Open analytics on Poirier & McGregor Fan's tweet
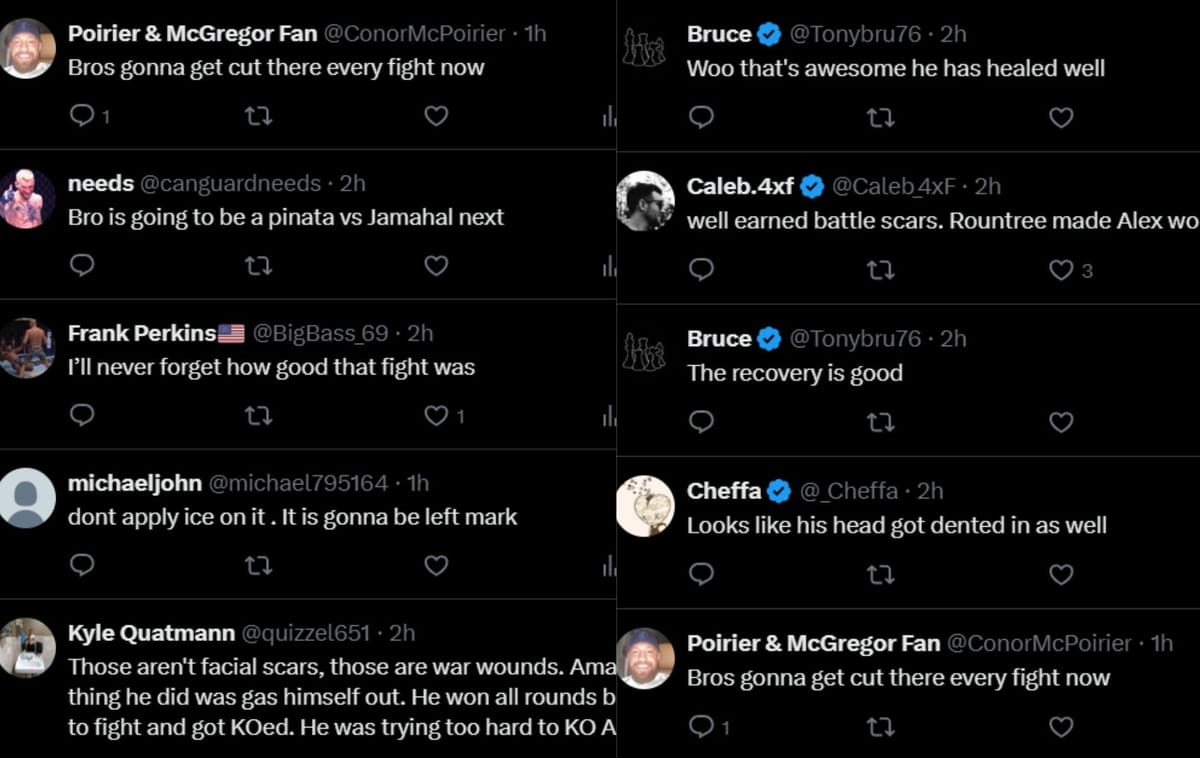Viewport: 1200px width, 758px height. tap(607, 115)
